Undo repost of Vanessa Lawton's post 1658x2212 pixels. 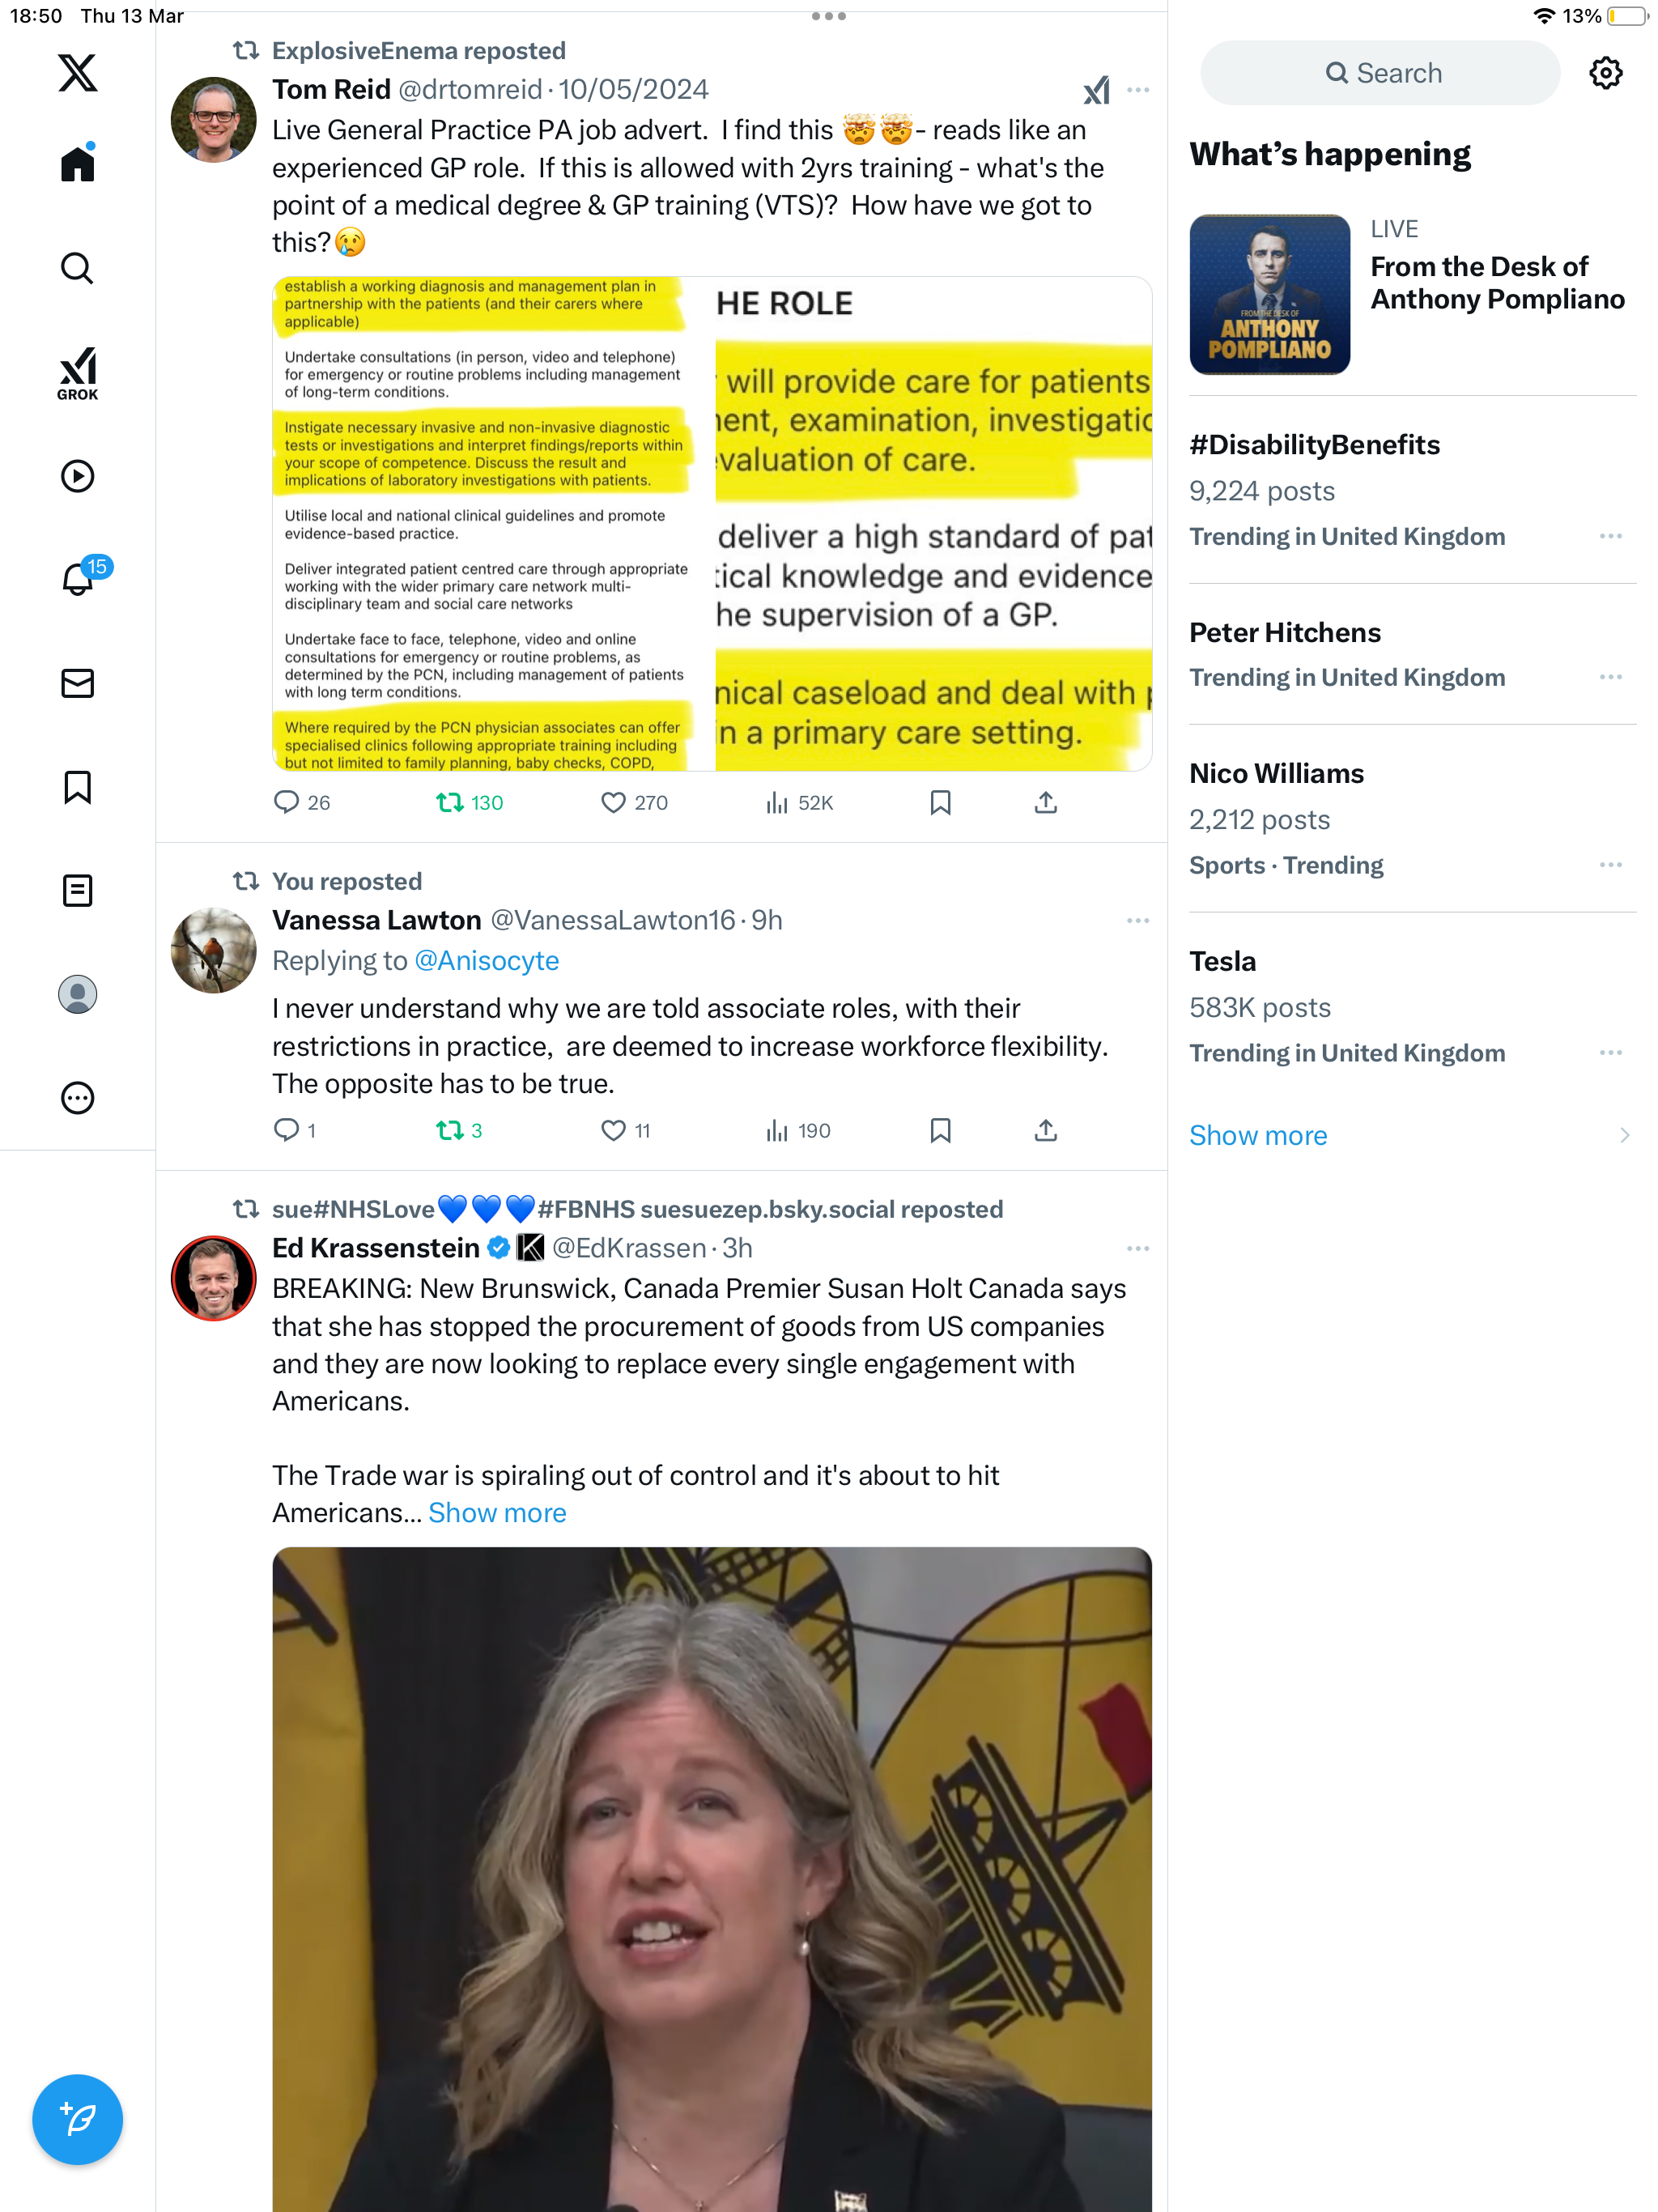(x=459, y=1130)
